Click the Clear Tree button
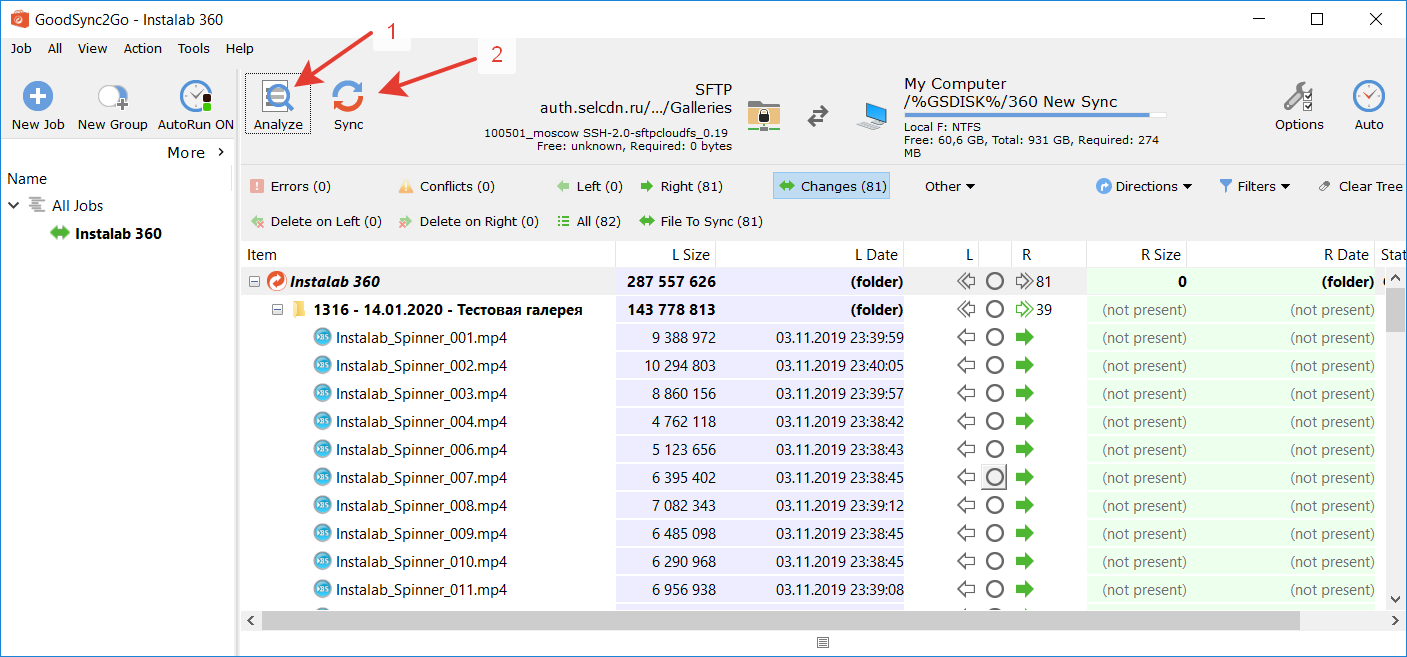 (1360, 186)
